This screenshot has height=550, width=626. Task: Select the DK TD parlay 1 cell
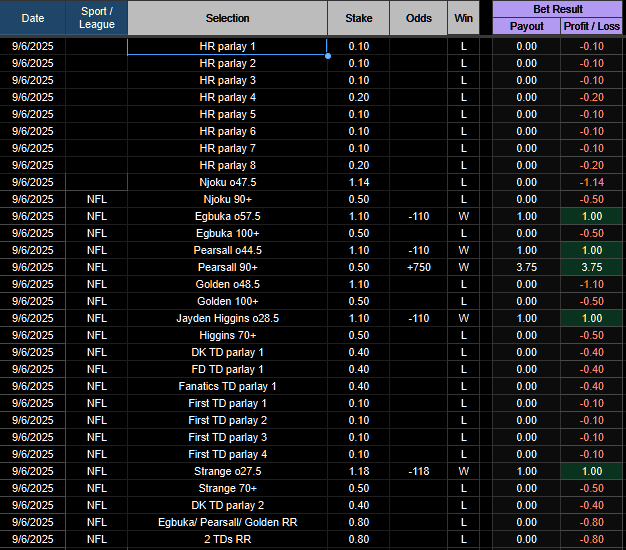(x=228, y=352)
